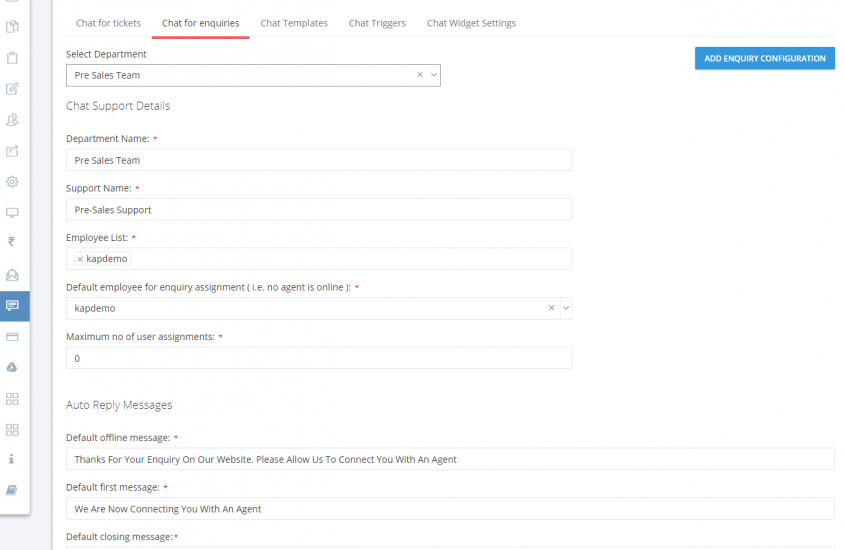This screenshot has height=550, width=845.
Task: Open the monitor screen icon in sidebar
Action: (12, 212)
